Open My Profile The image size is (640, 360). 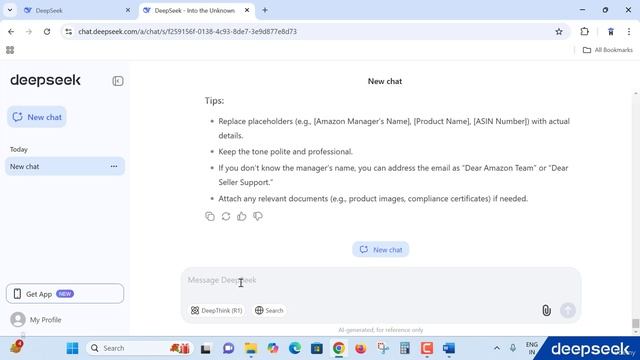[x=36, y=320]
